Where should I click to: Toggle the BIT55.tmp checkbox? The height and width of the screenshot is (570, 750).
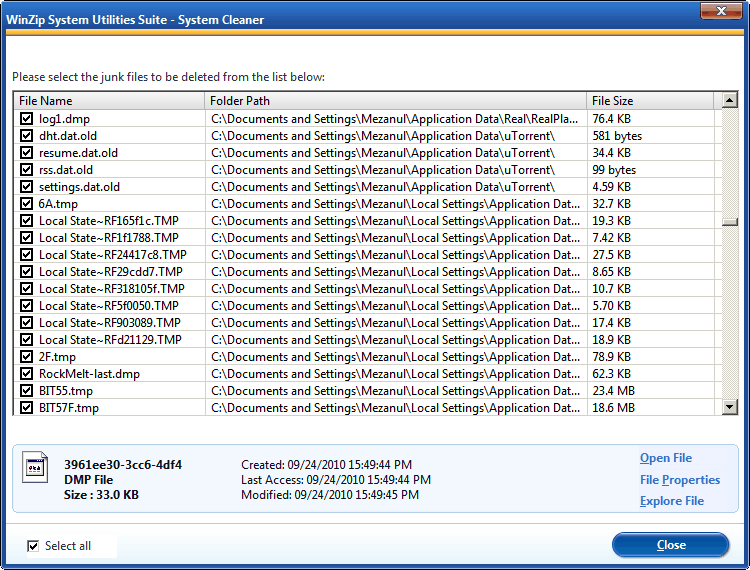26,391
